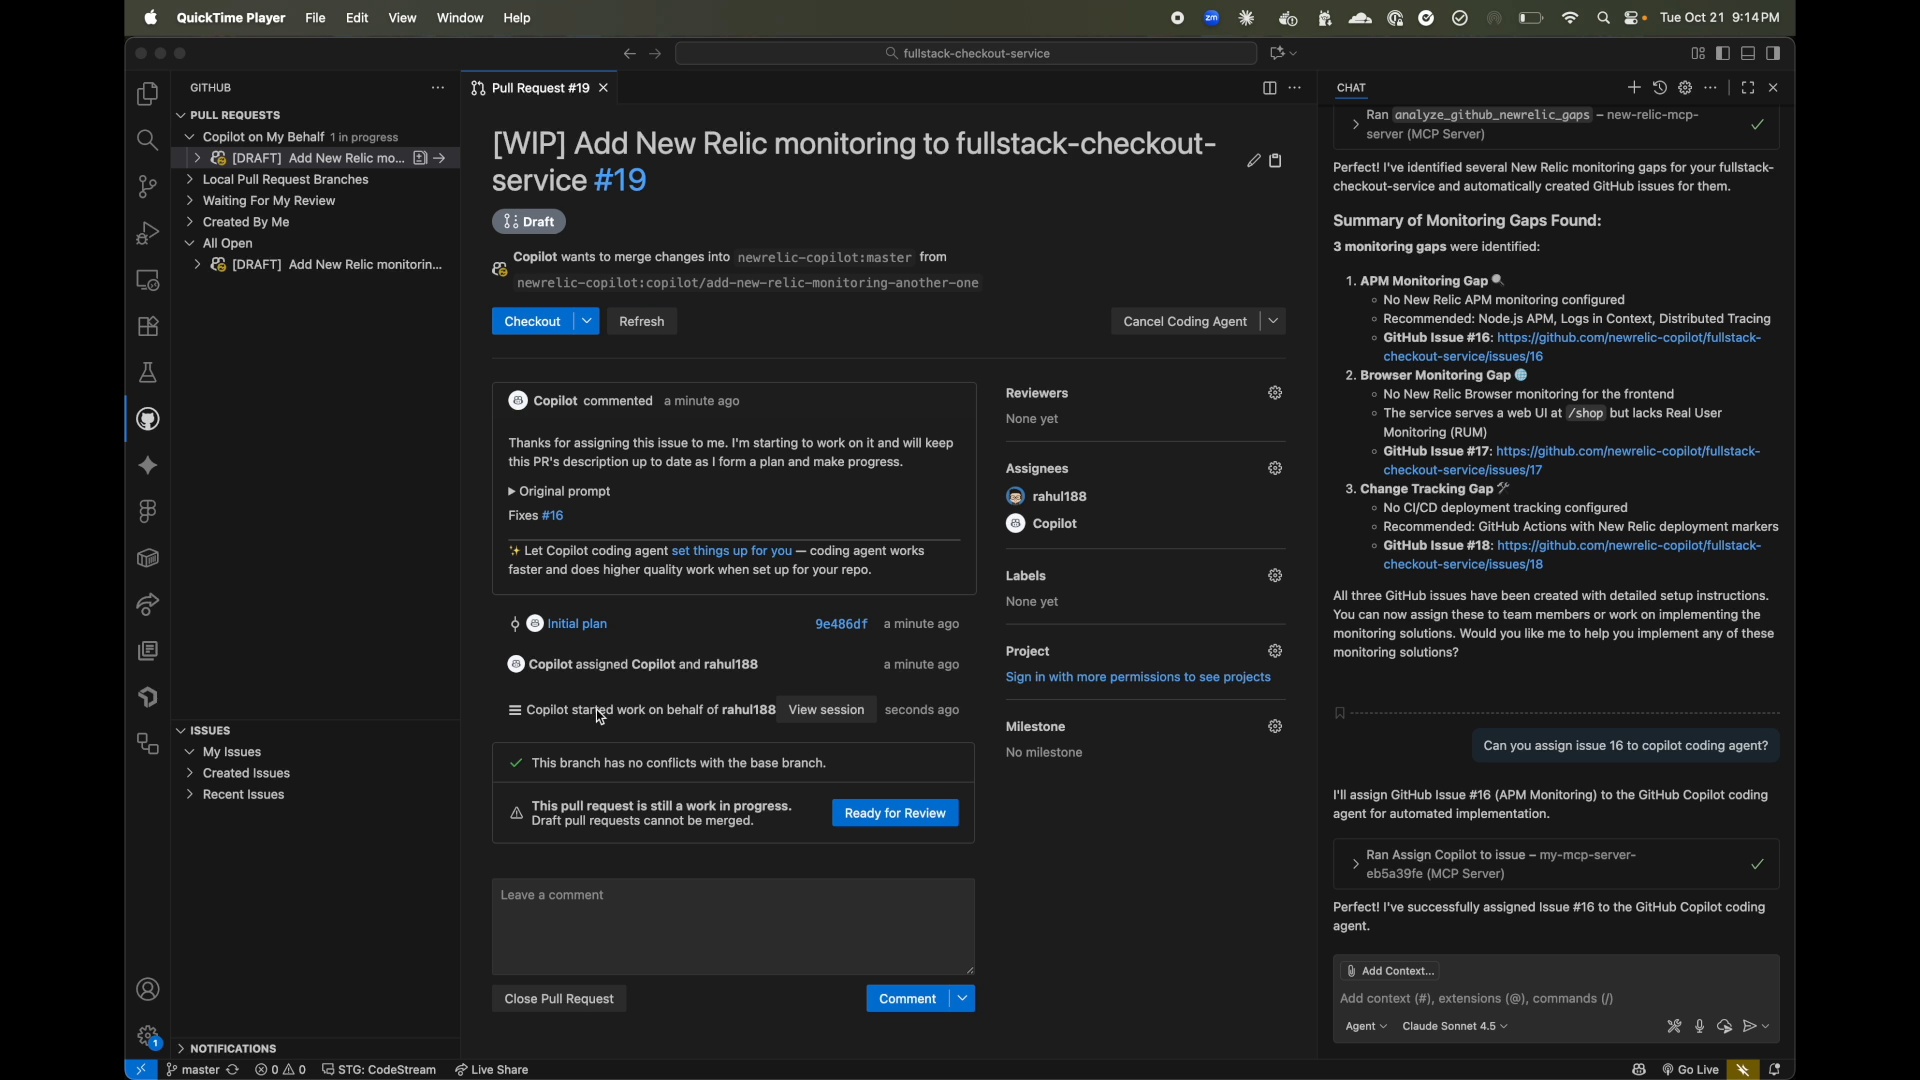
Task: Open the Source Control view
Action: click(148, 187)
